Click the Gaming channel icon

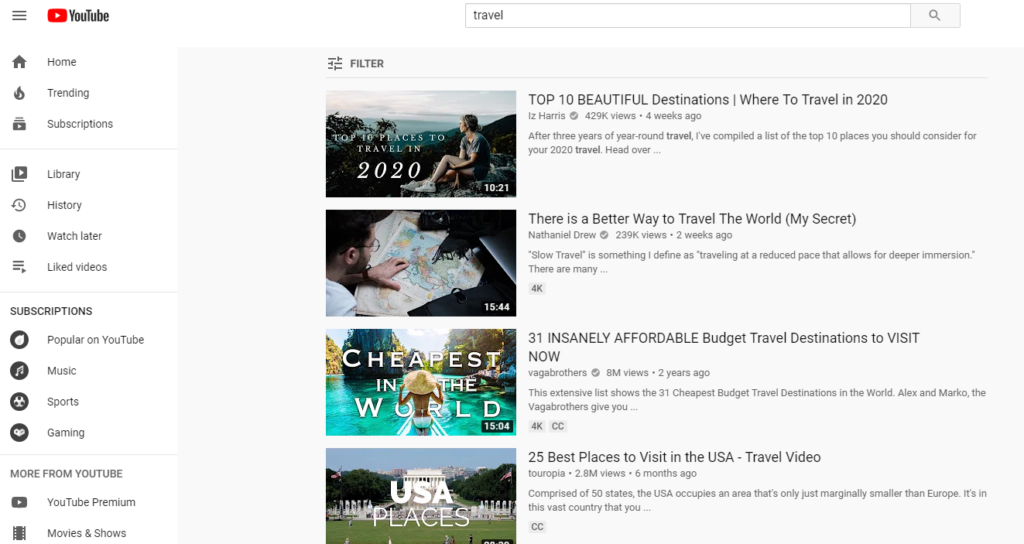tap(20, 432)
